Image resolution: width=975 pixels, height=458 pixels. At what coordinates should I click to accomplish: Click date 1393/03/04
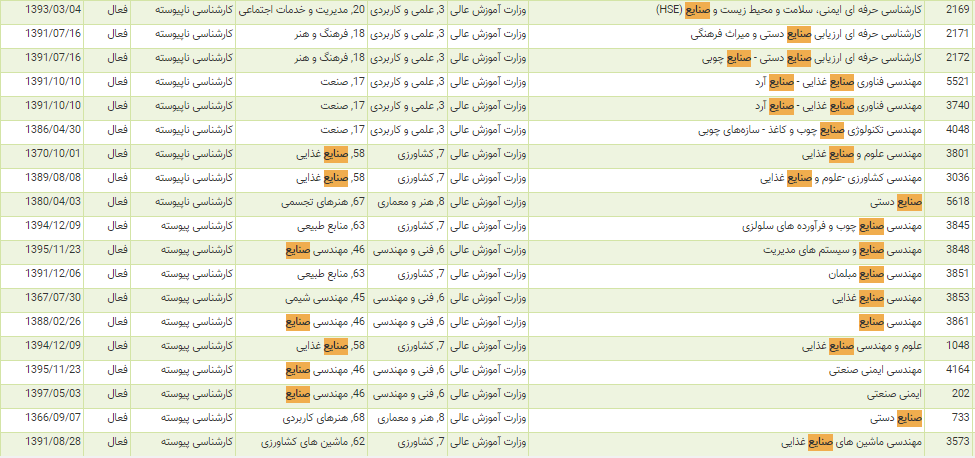pyautogui.click(x=53, y=10)
